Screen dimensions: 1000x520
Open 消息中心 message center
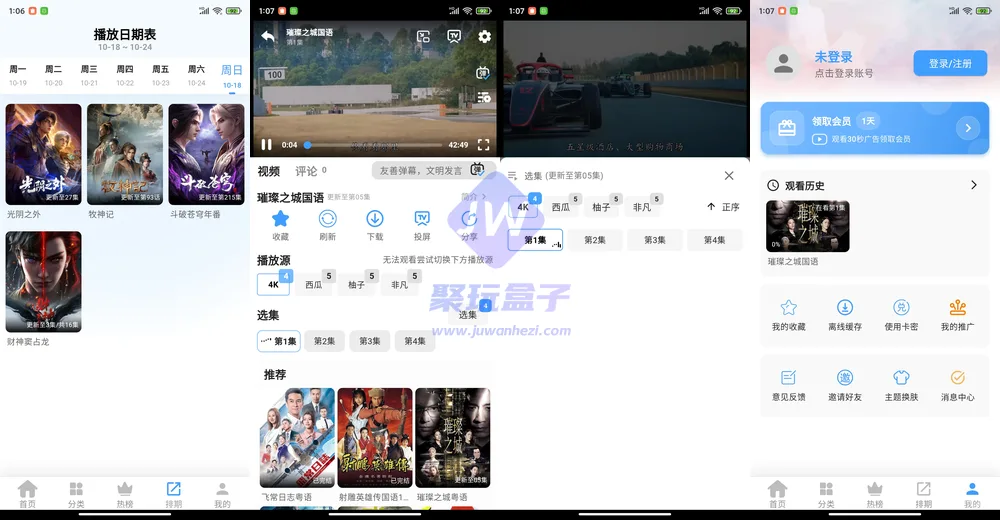(957, 385)
